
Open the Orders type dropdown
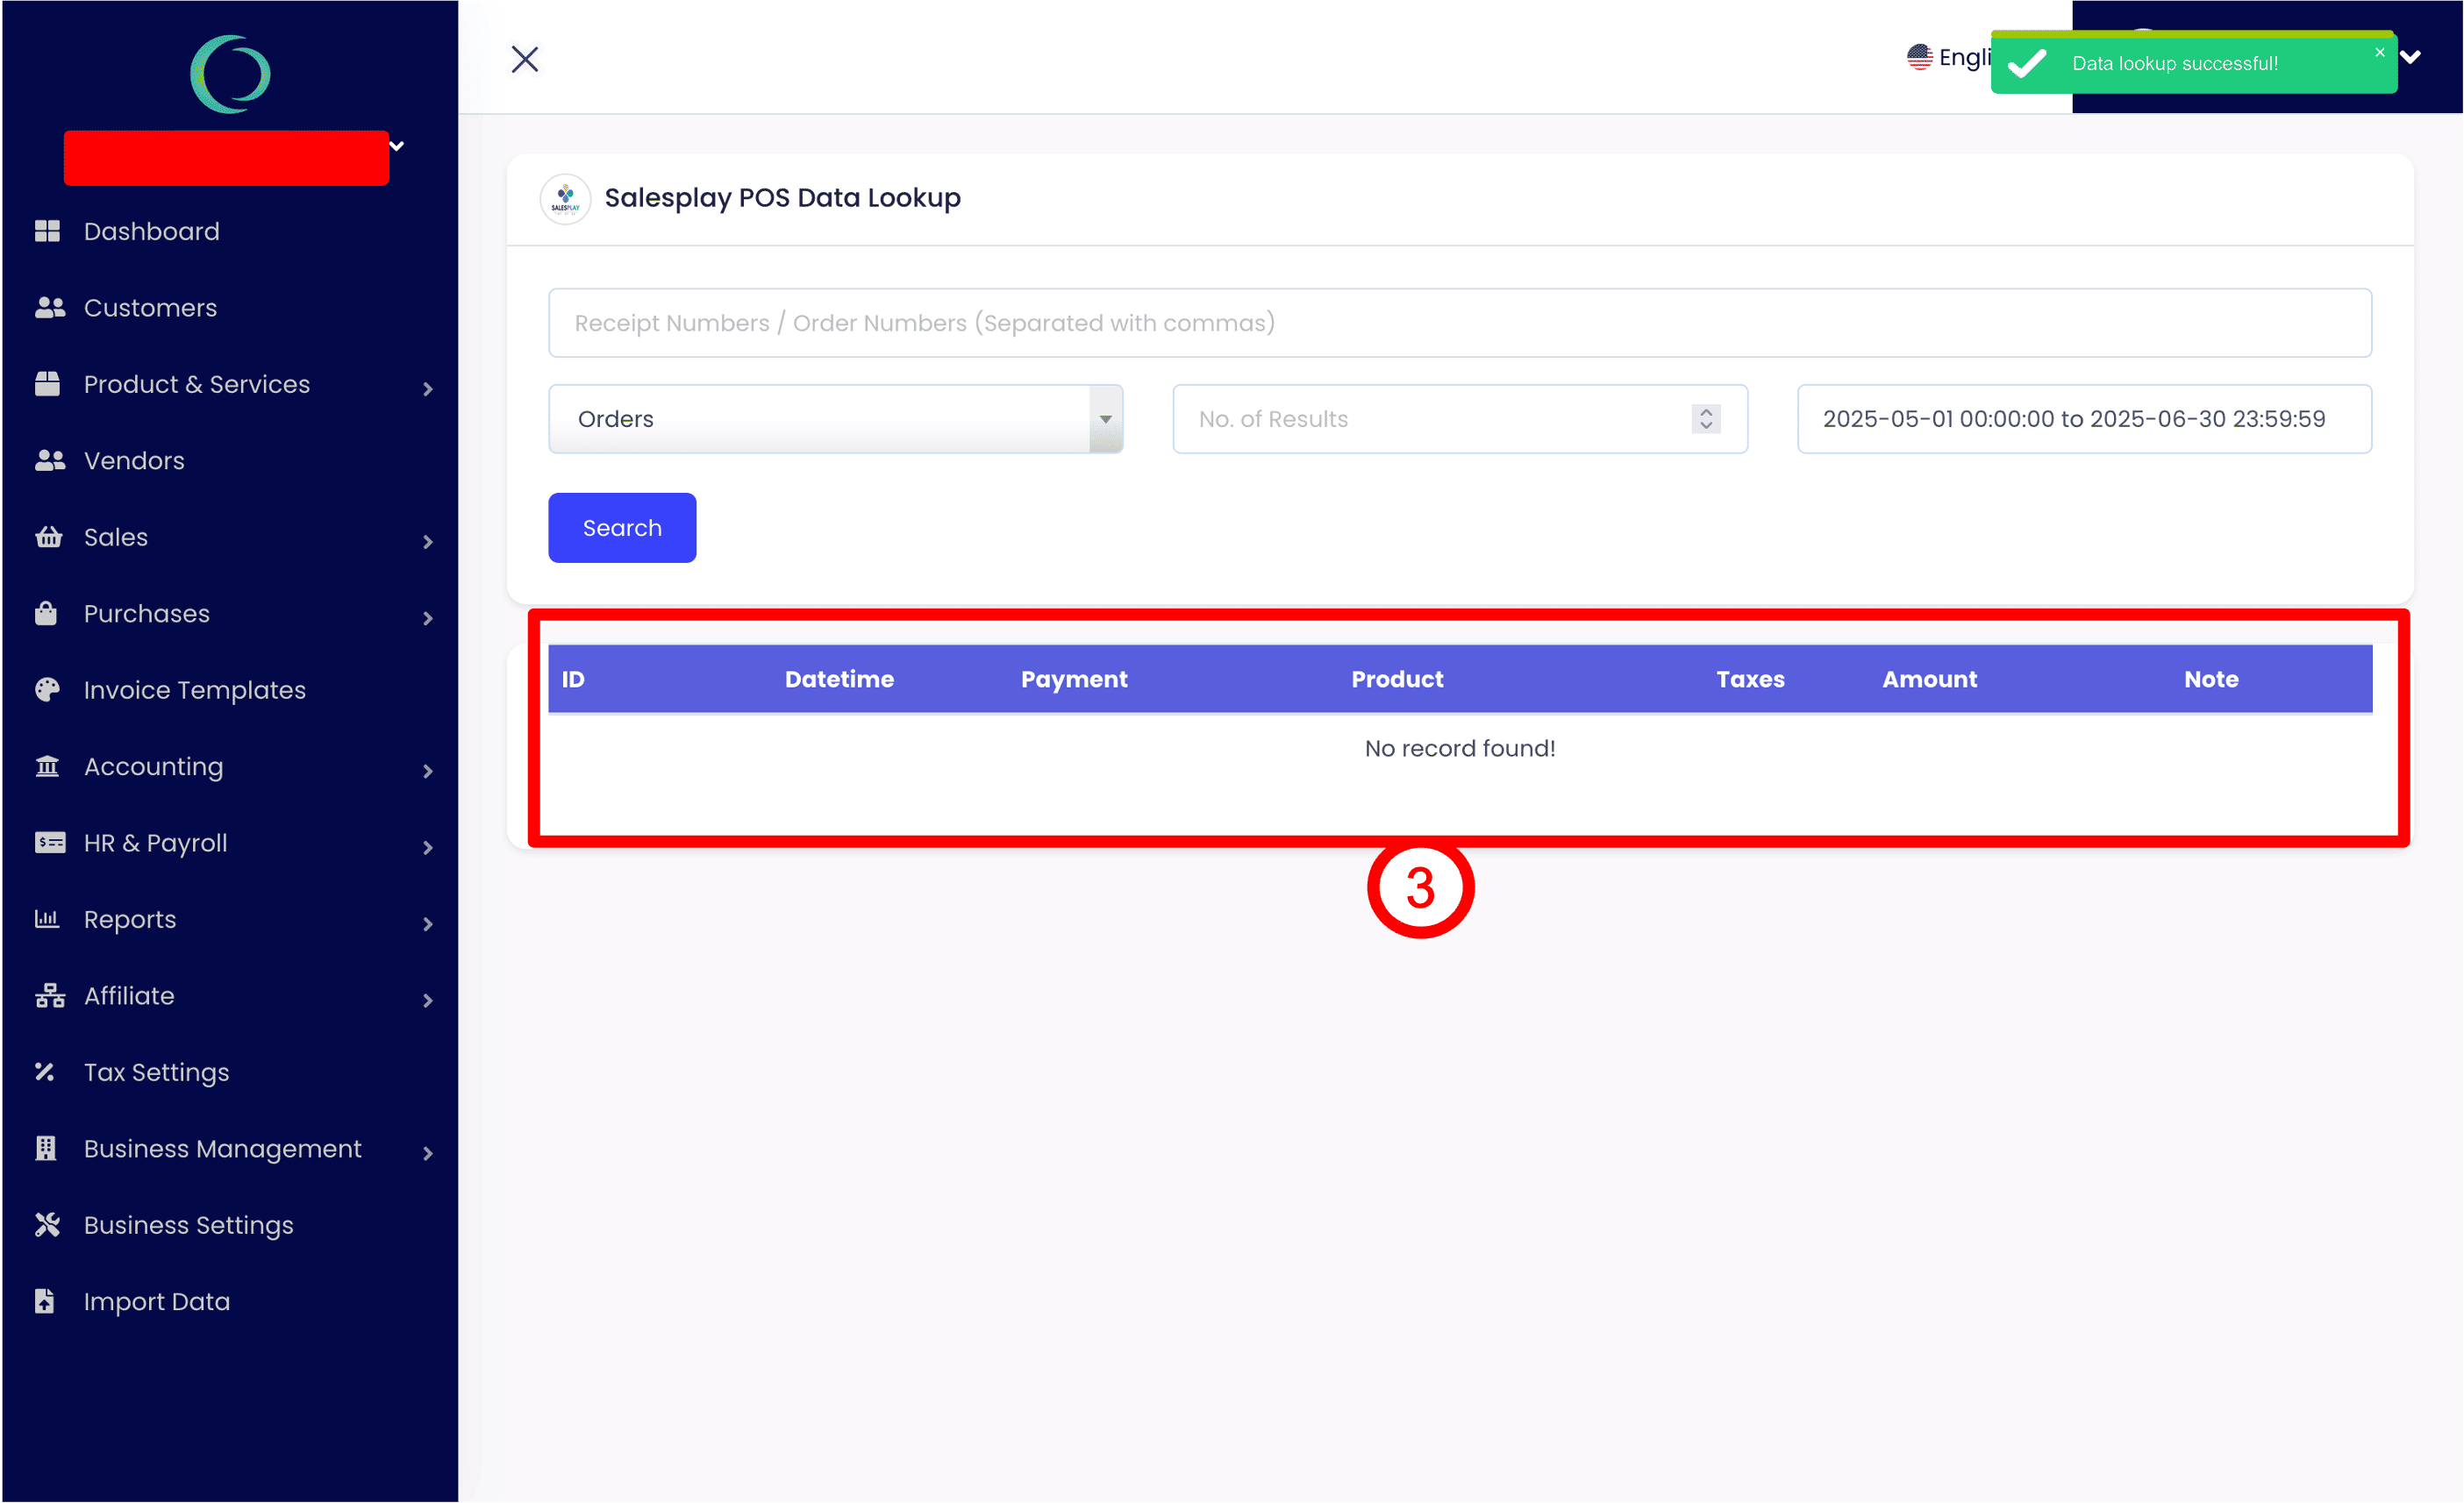[835, 419]
